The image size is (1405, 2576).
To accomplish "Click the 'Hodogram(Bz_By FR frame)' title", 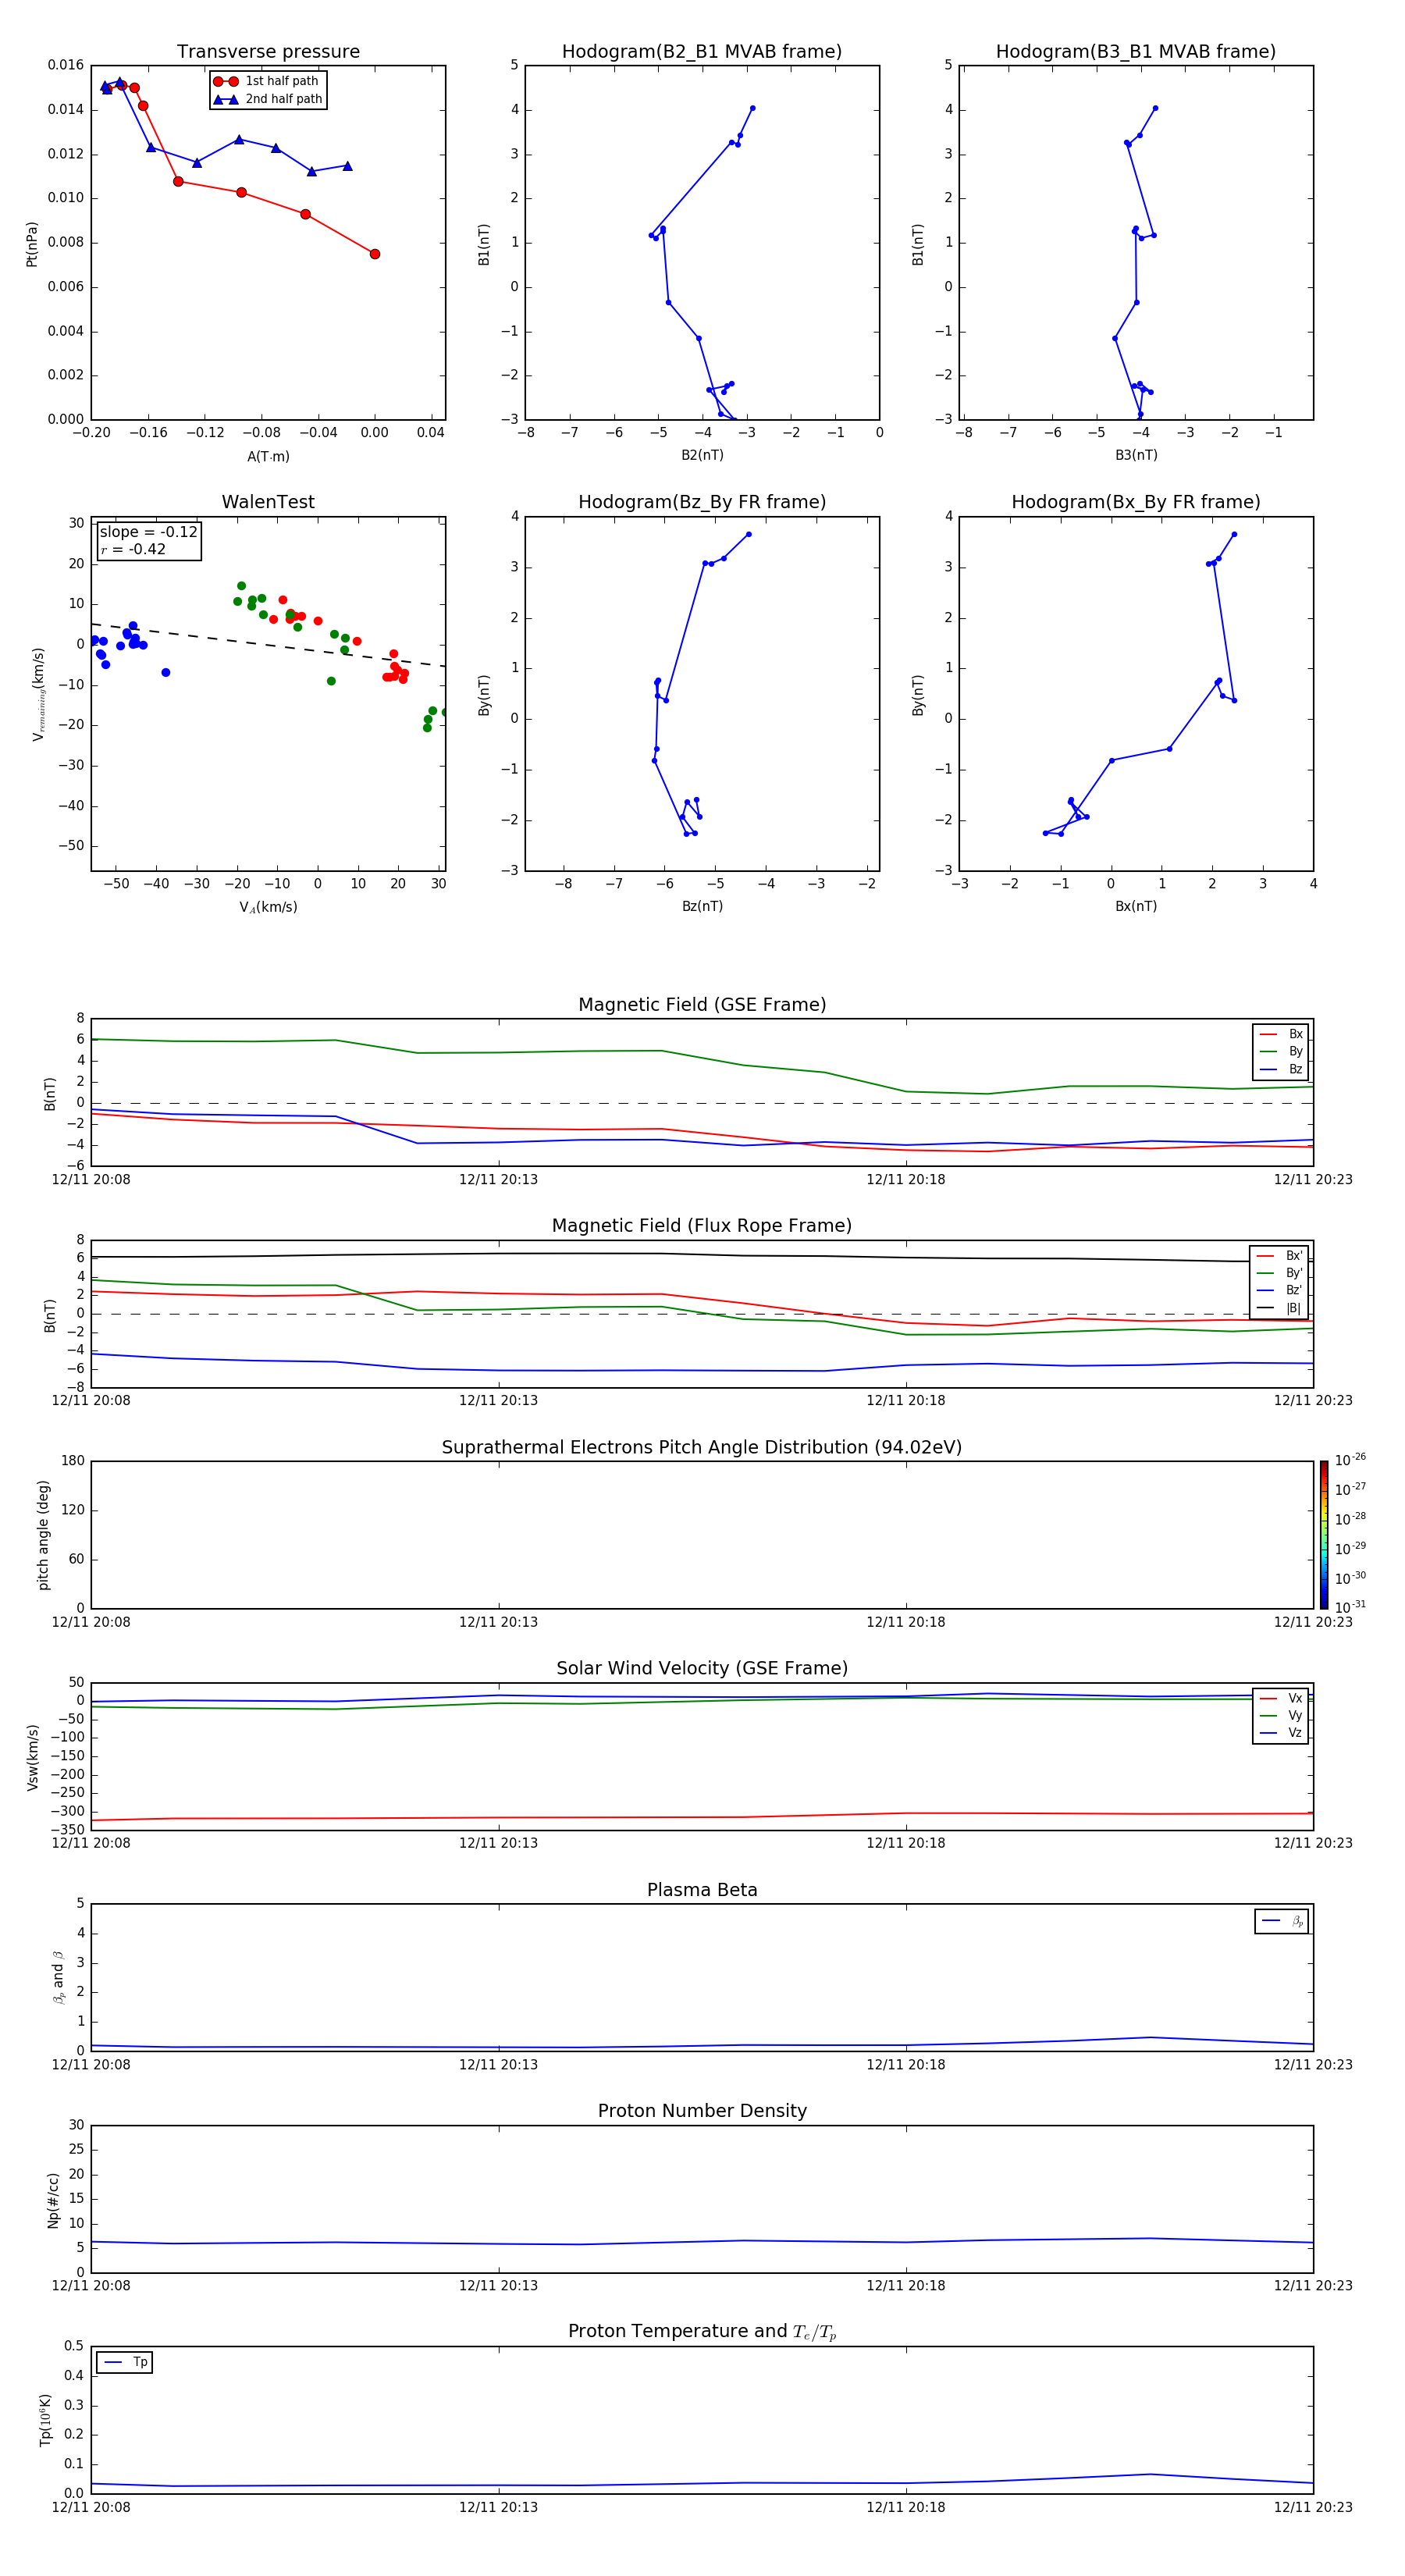I will coord(702,502).
